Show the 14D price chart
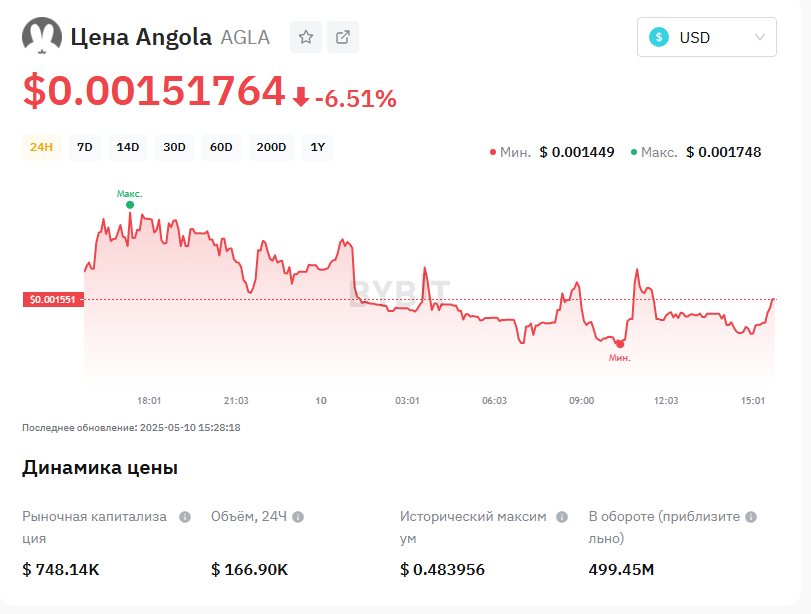 pyautogui.click(x=128, y=148)
